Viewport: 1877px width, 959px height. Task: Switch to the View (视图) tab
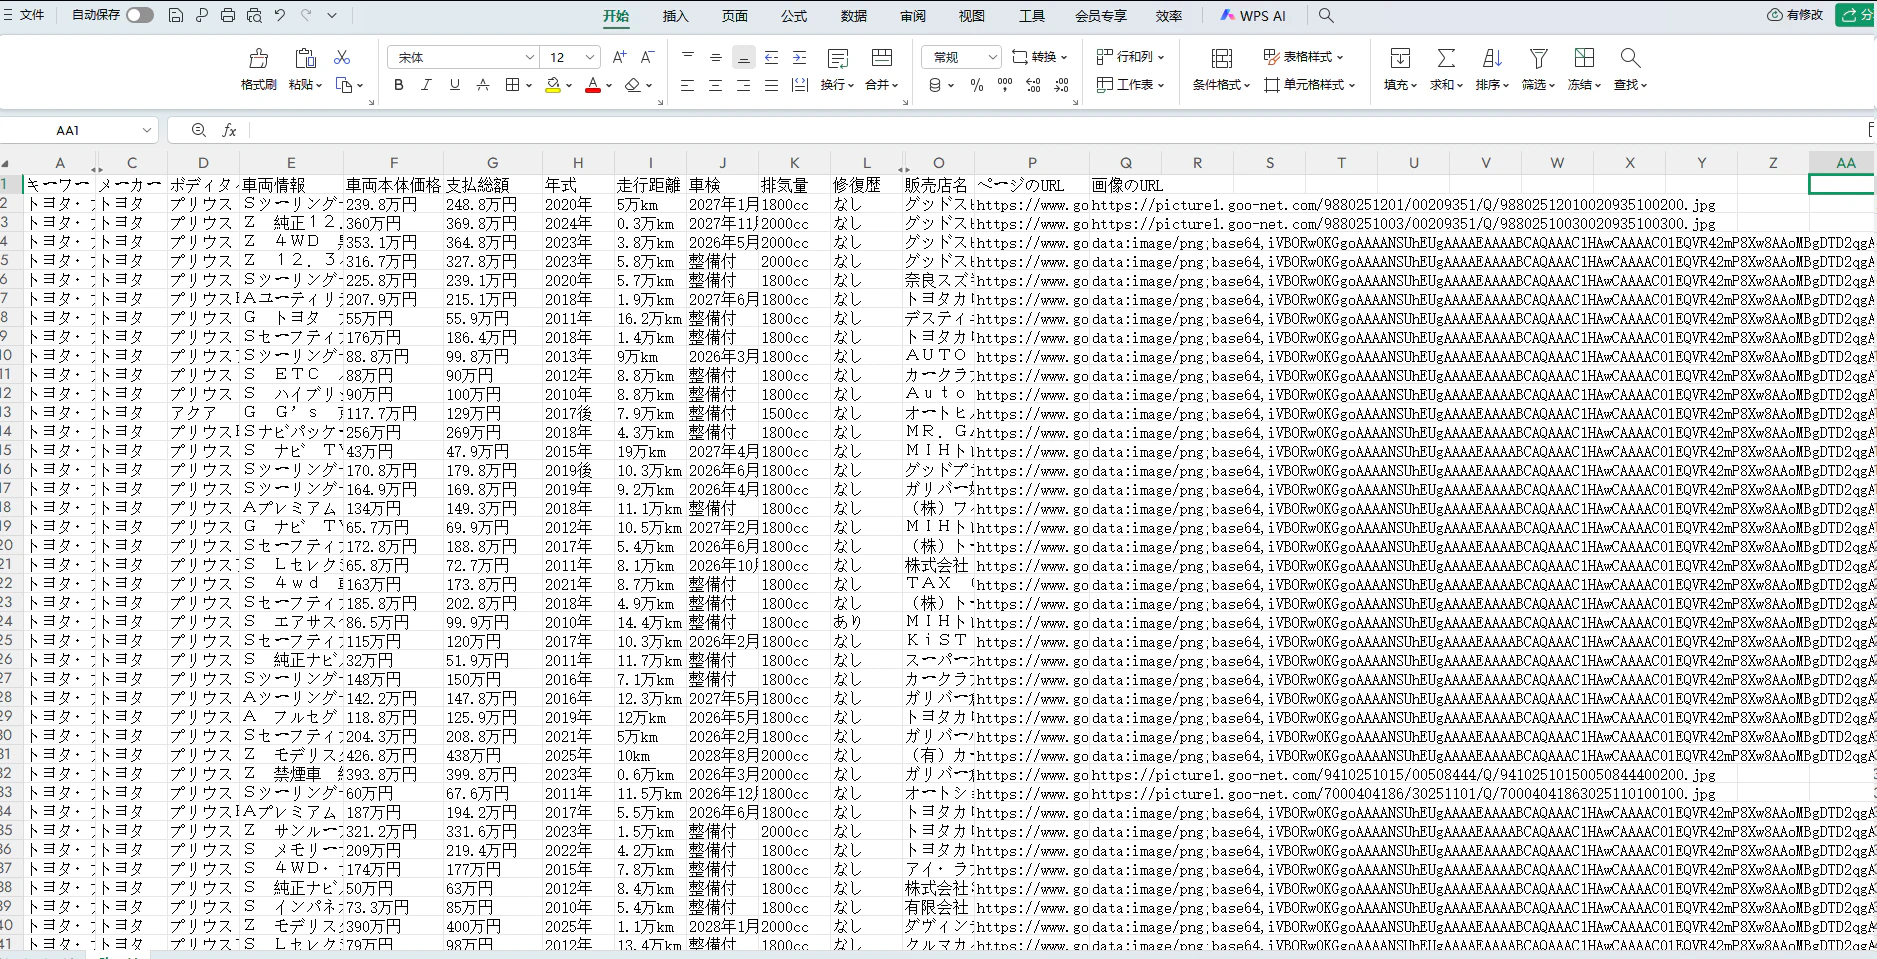point(972,16)
